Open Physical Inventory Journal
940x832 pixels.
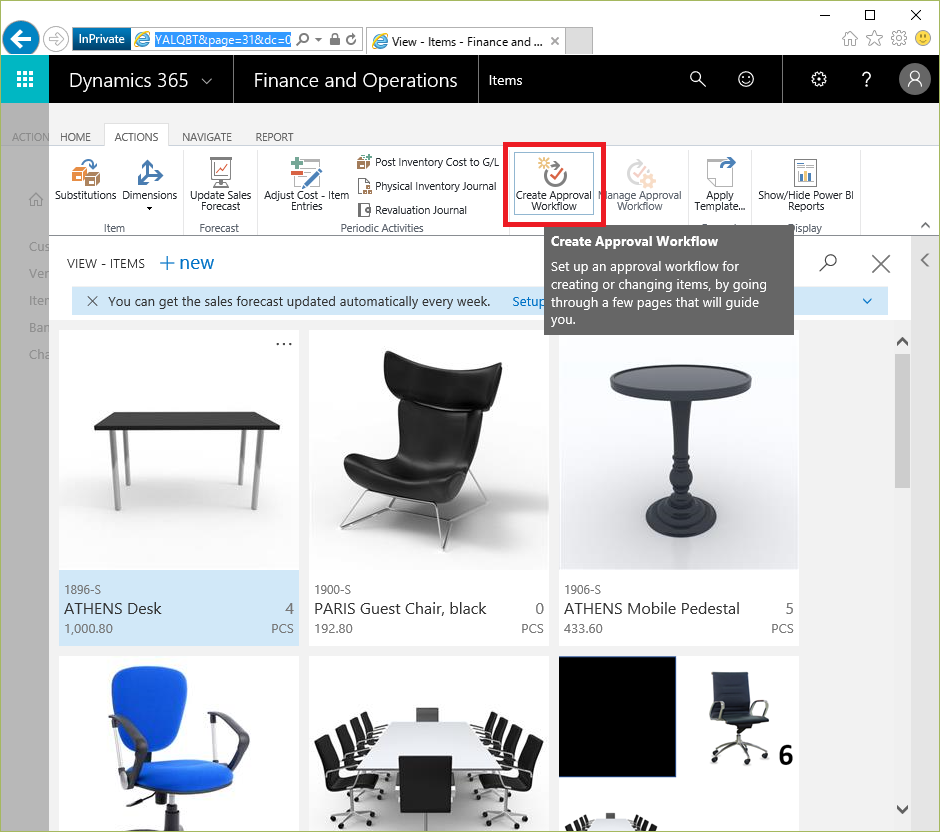[427, 186]
